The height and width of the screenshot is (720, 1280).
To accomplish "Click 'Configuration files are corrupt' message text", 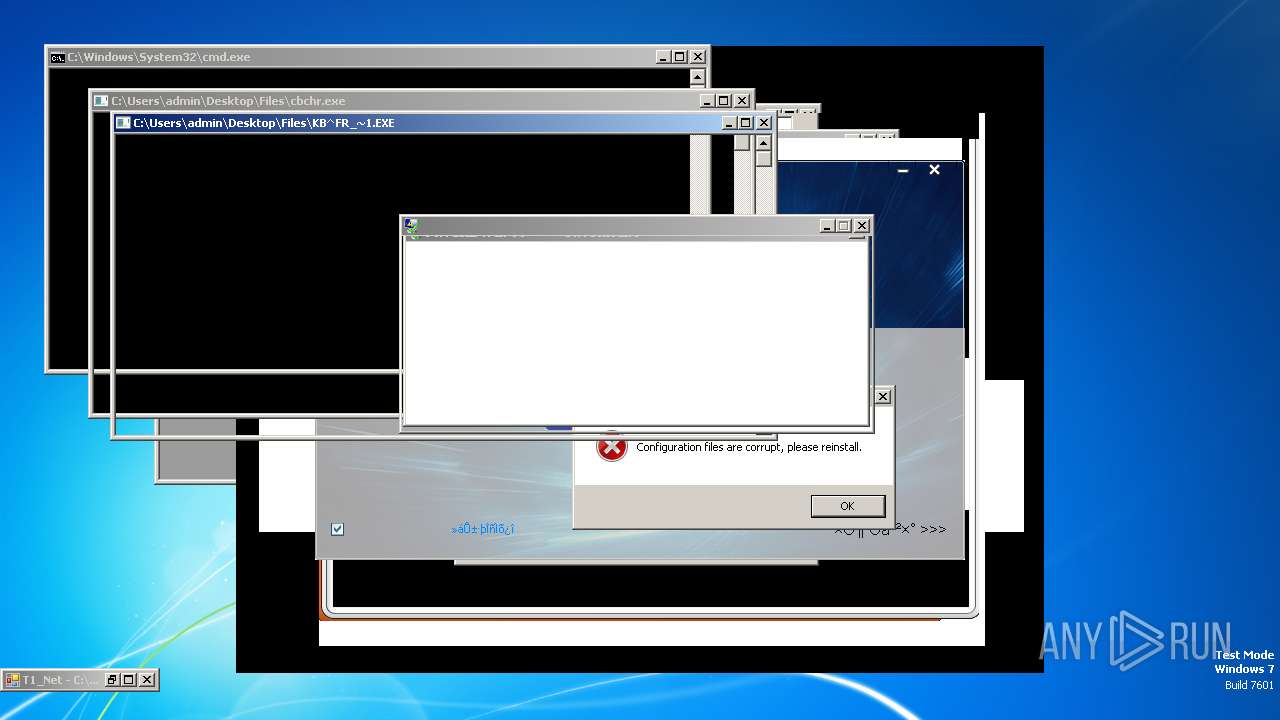I will pos(749,447).
